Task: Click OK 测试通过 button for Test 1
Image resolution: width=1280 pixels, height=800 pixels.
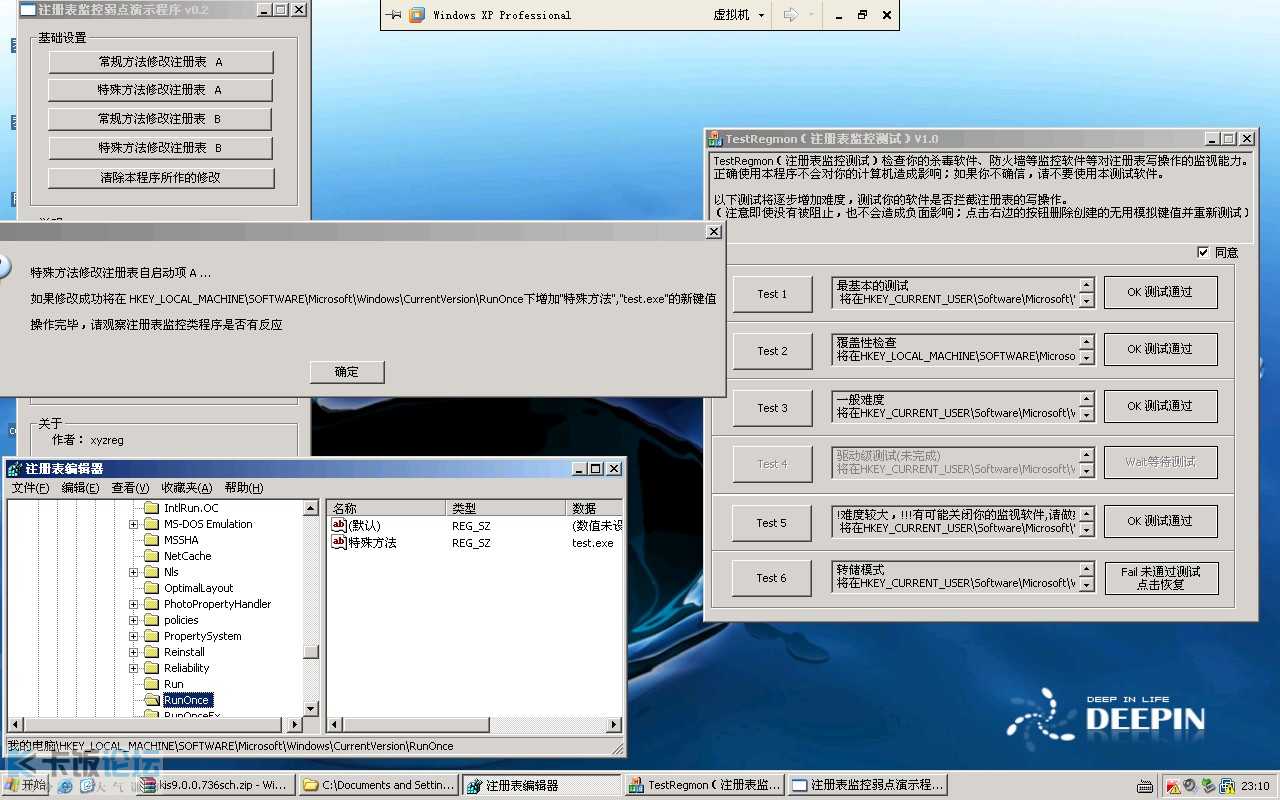Action: (x=1161, y=292)
